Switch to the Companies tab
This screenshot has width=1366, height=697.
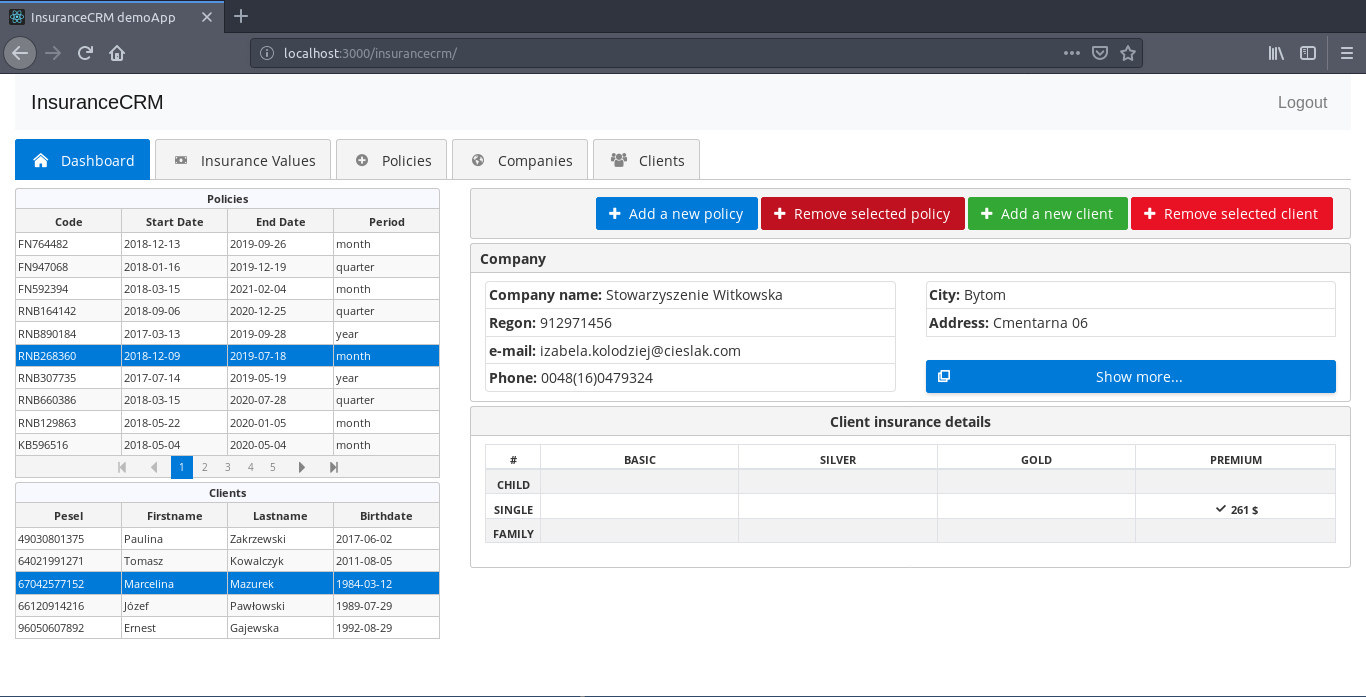point(520,159)
